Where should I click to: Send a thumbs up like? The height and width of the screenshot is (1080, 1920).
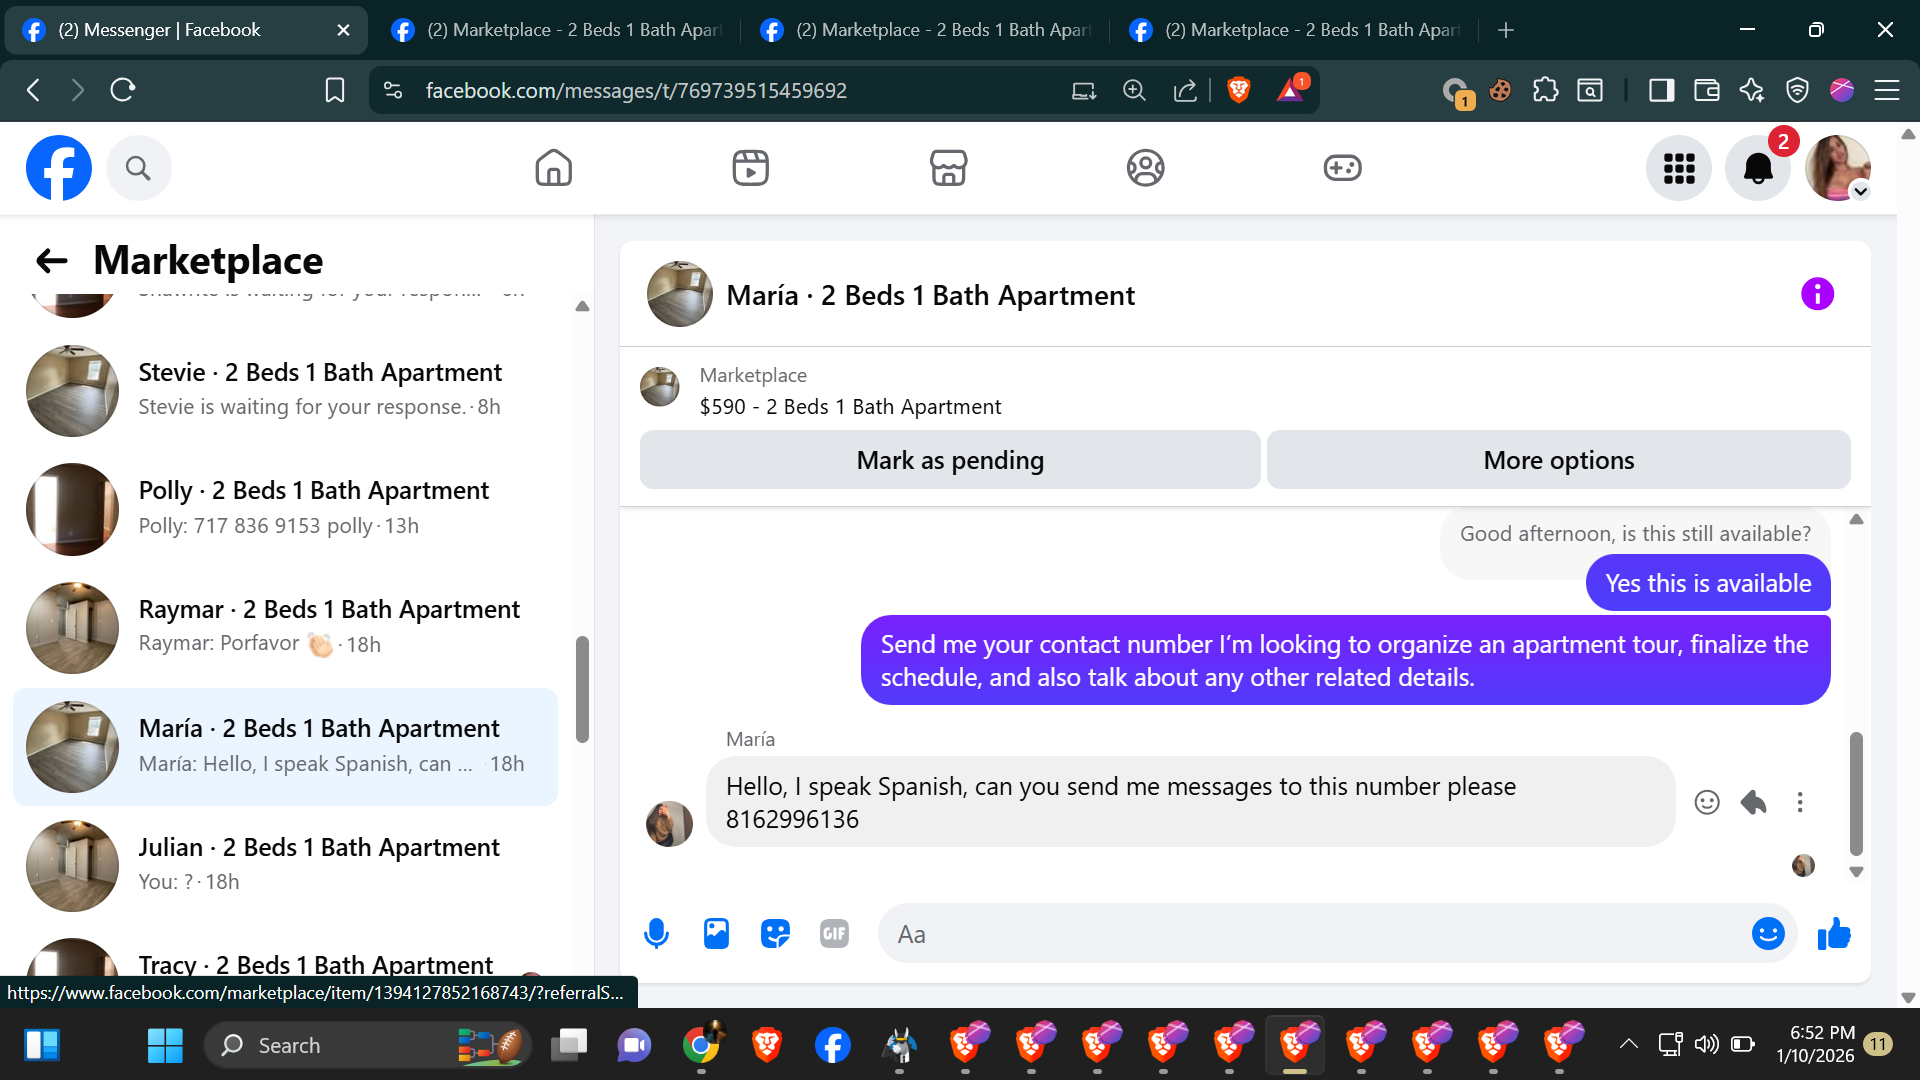tap(1834, 934)
